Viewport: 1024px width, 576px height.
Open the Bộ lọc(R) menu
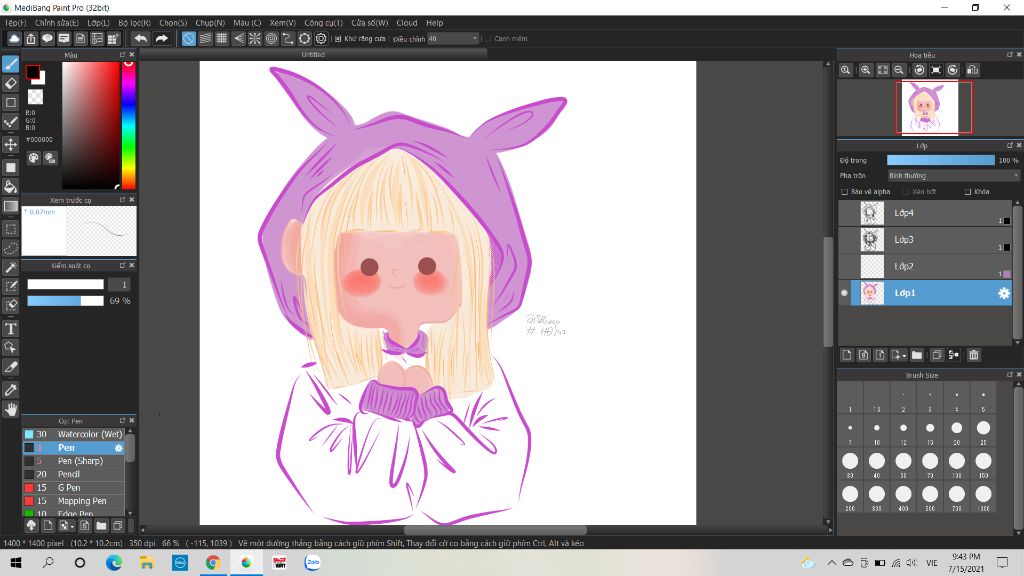[134, 22]
